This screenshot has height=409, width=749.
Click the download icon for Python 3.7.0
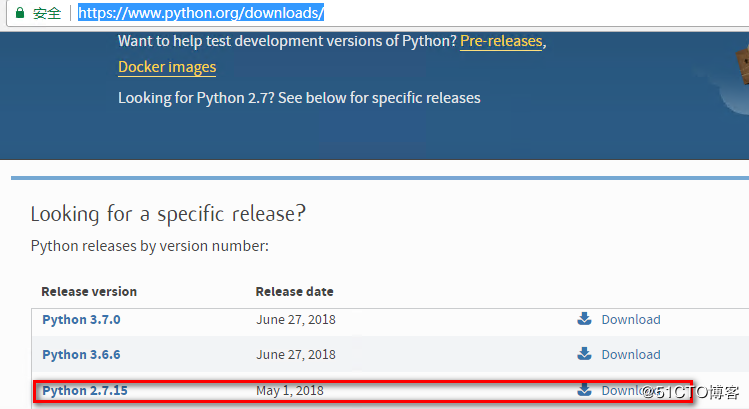coord(584,319)
